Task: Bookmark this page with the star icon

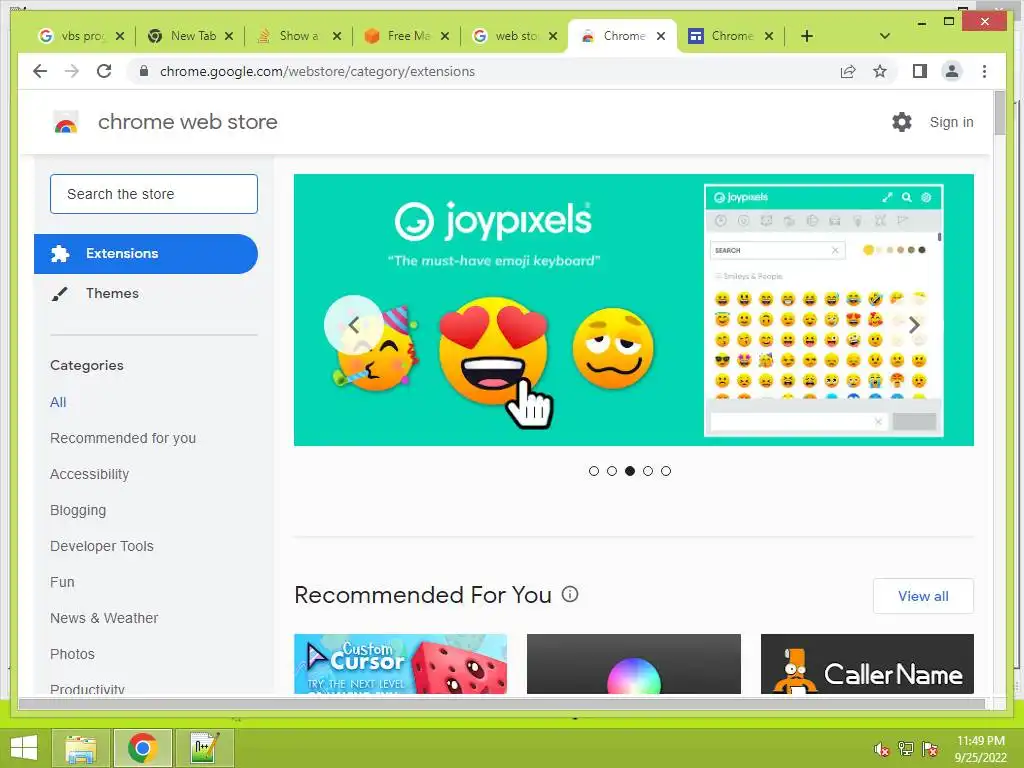Action: [880, 71]
